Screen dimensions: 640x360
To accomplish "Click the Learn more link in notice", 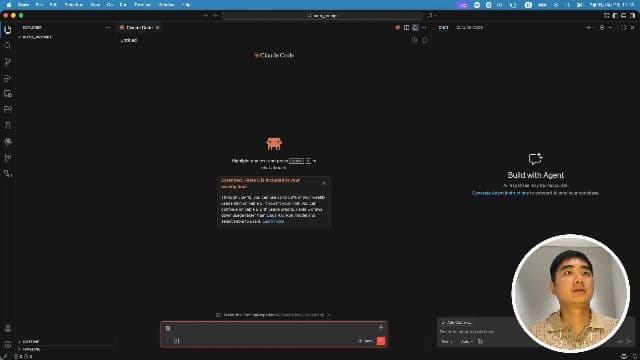I will (x=273, y=221).
